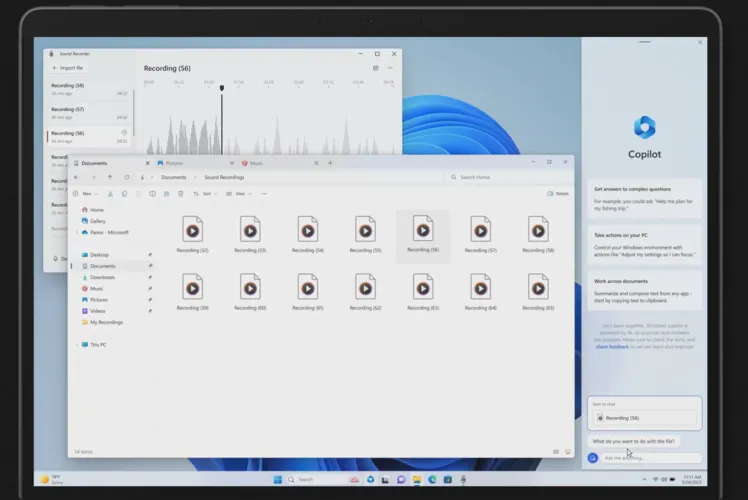Click the Windows Start button on taskbar
Viewport: 748px width, 500px height.
277,480
